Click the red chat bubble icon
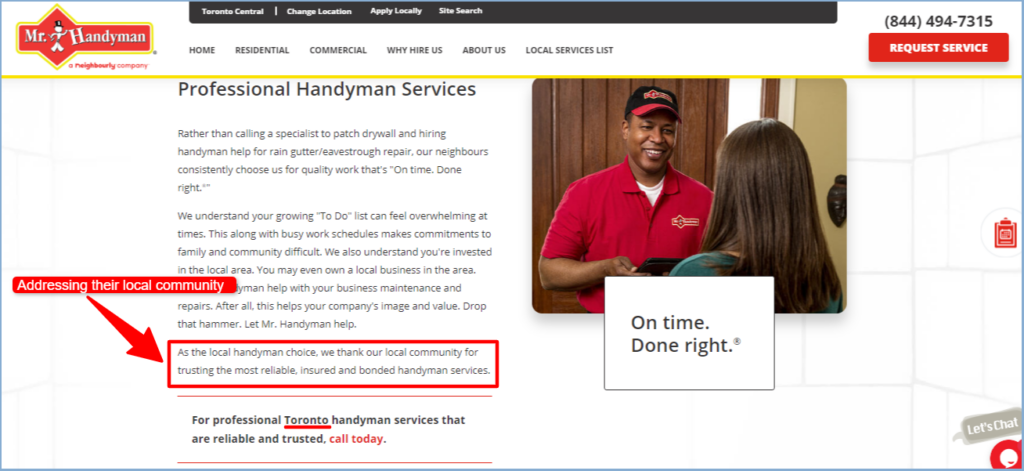Screen dimensions: 1024x471 (1008, 455)
